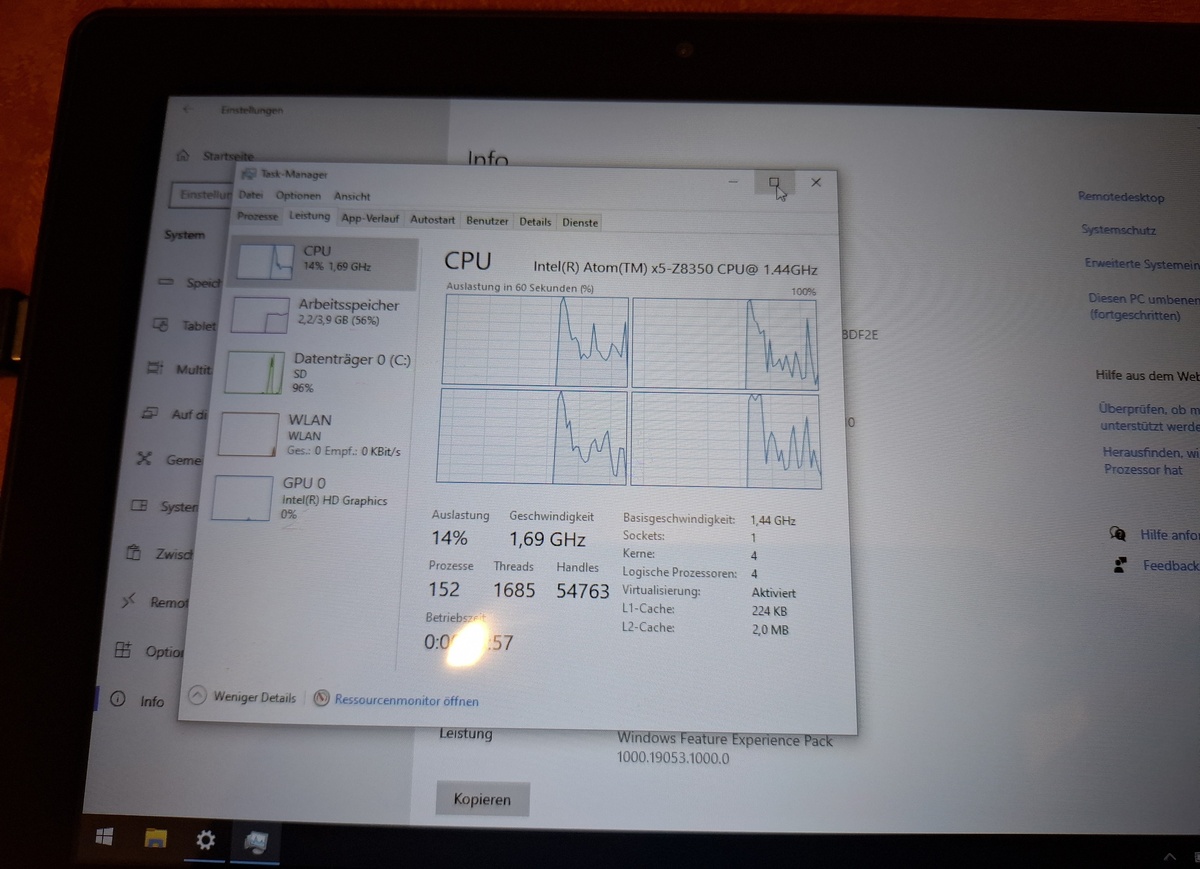The image size is (1200, 869).
Task: Open the Optionen menu
Action: pos(298,196)
